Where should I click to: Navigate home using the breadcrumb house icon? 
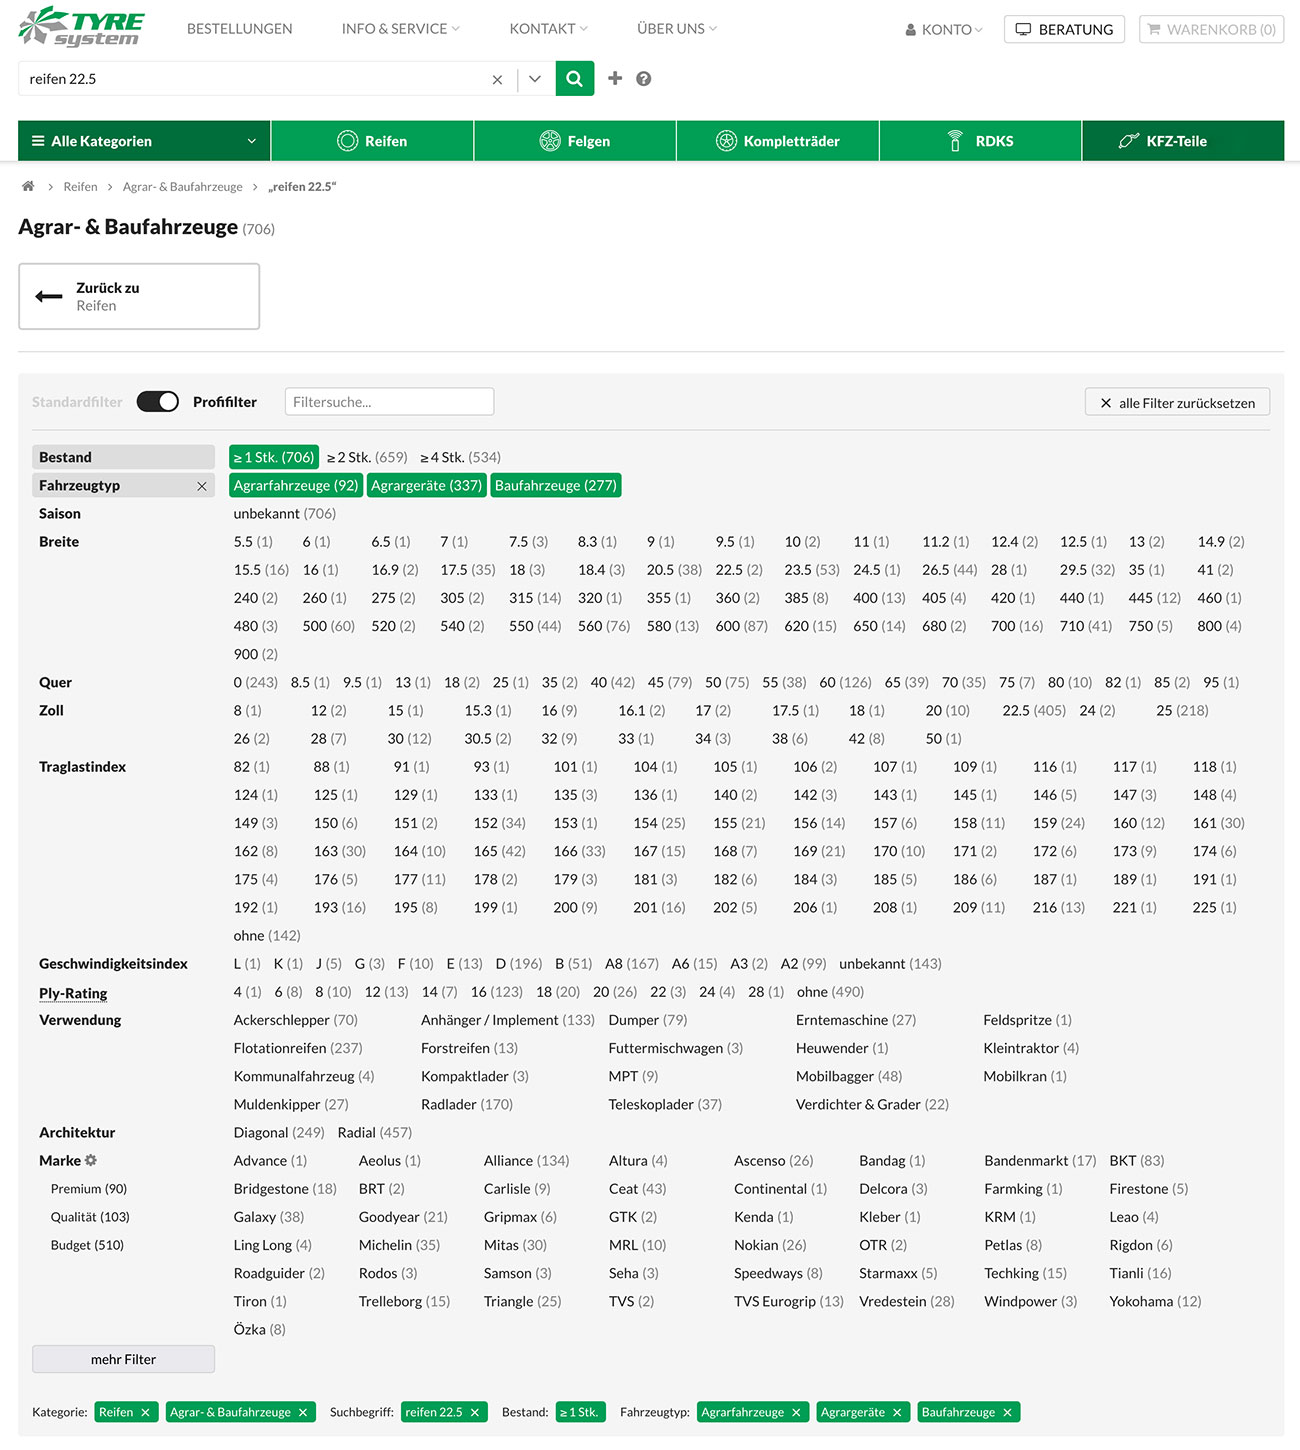27,186
